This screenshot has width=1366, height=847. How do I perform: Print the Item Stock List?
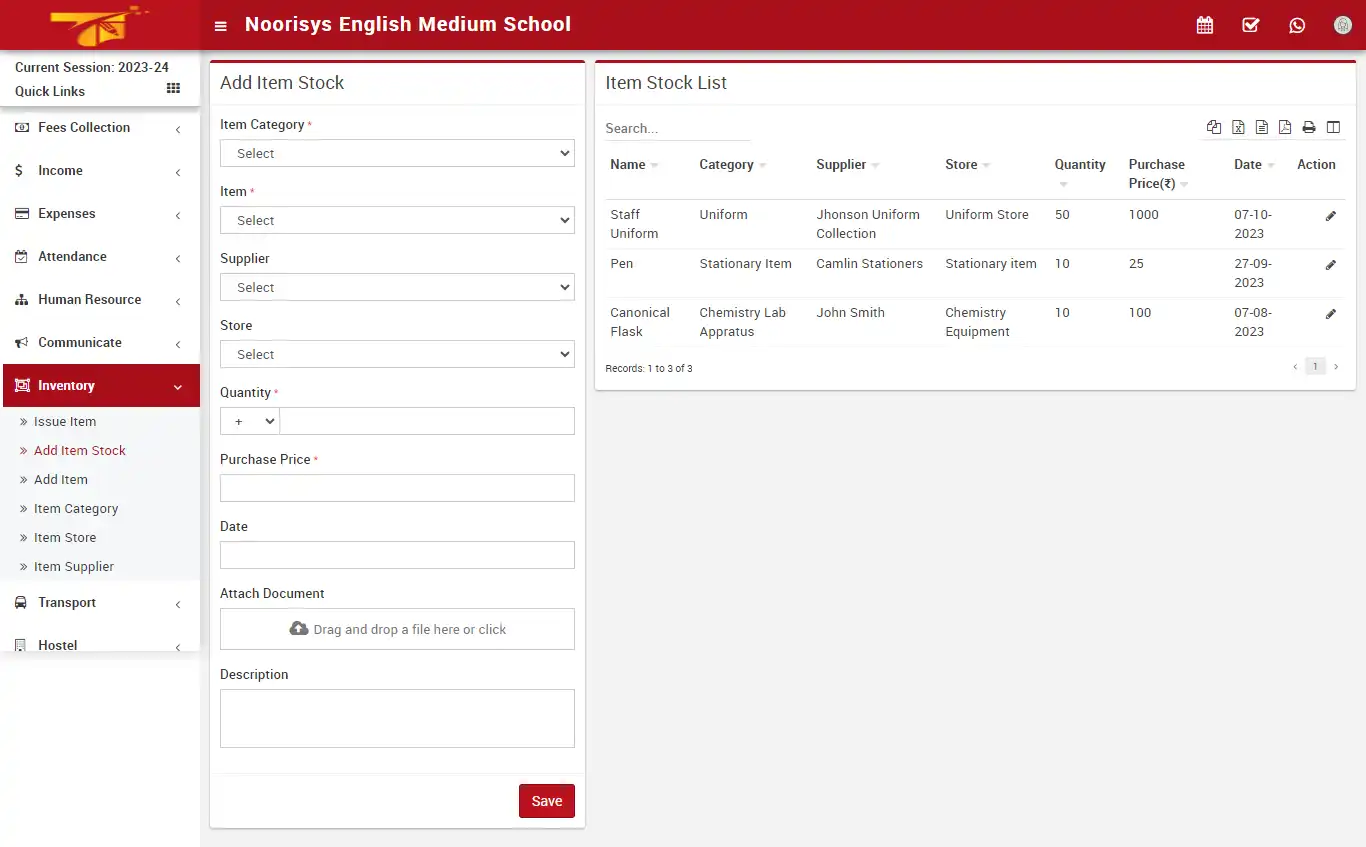pyautogui.click(x=1309, y=127)
